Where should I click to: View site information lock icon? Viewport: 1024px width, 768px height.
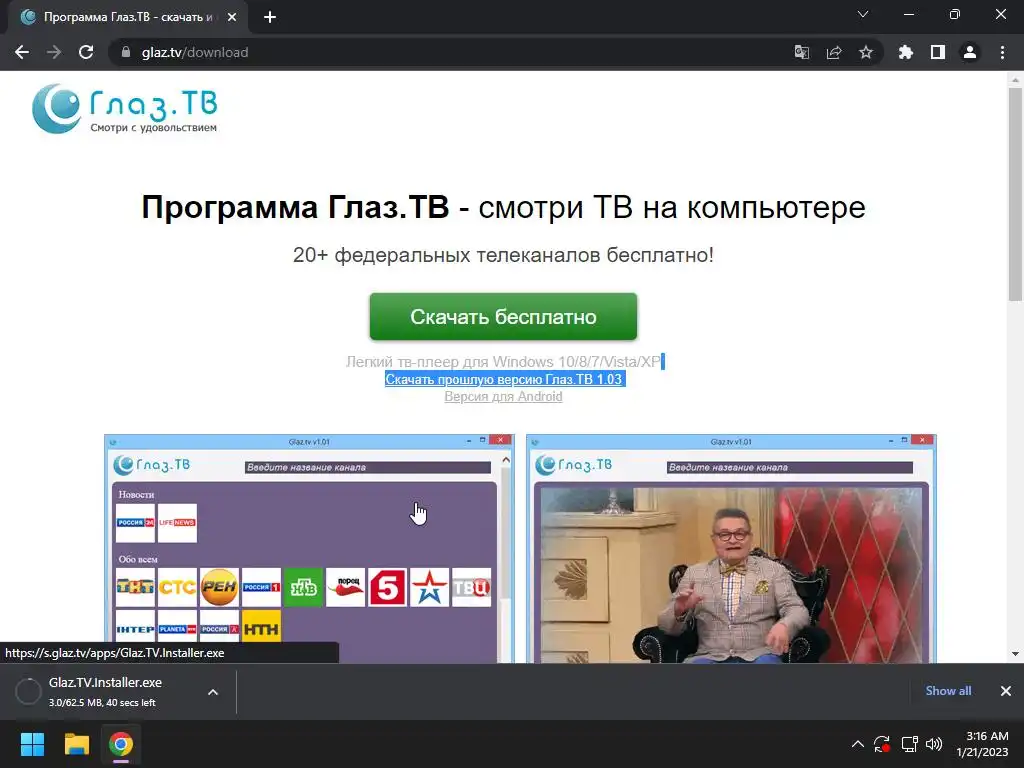click(126, 52)
